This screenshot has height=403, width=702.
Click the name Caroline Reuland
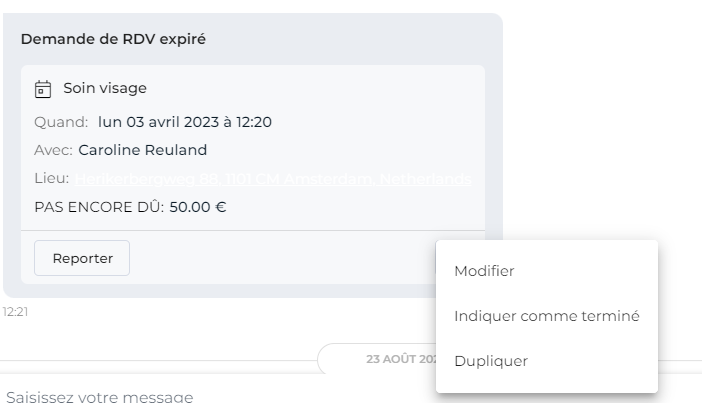(x=142, y=150)
